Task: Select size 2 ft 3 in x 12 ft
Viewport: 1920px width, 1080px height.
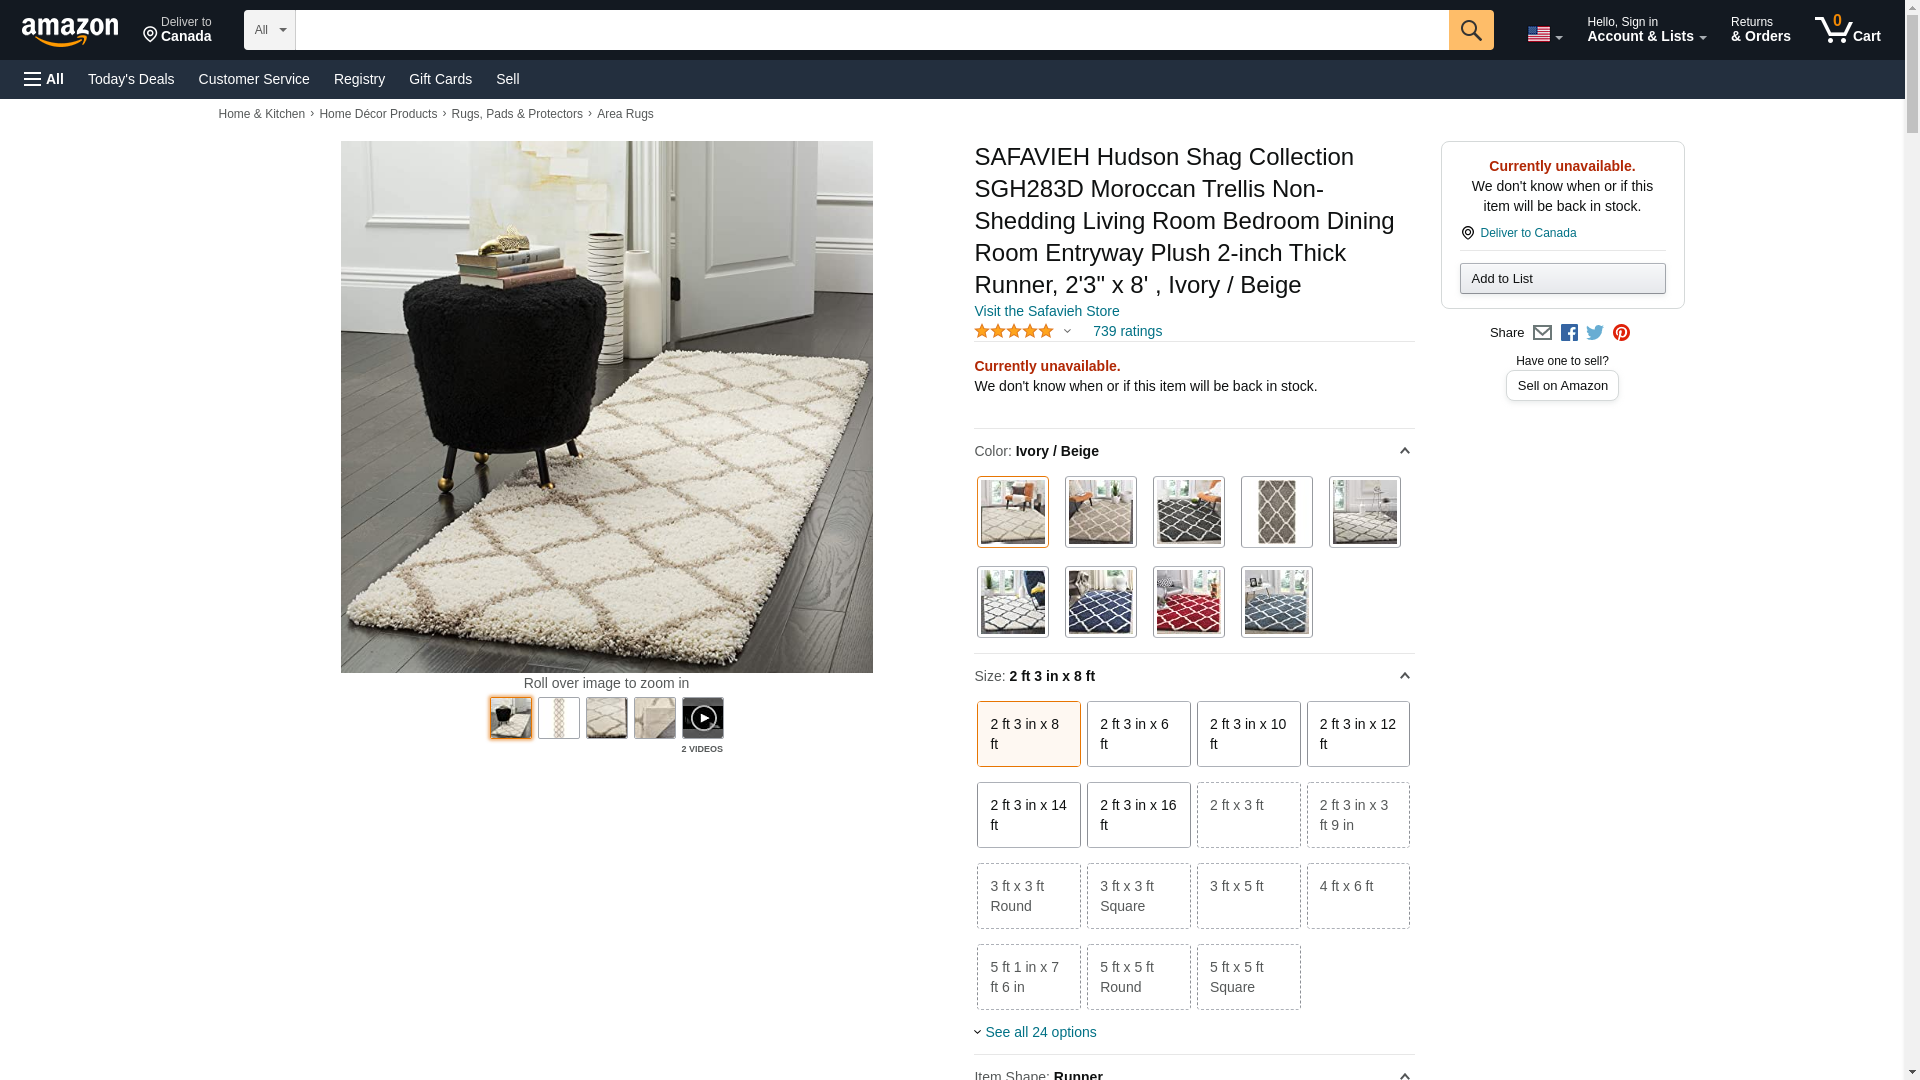Action: tap(1358, 734)
